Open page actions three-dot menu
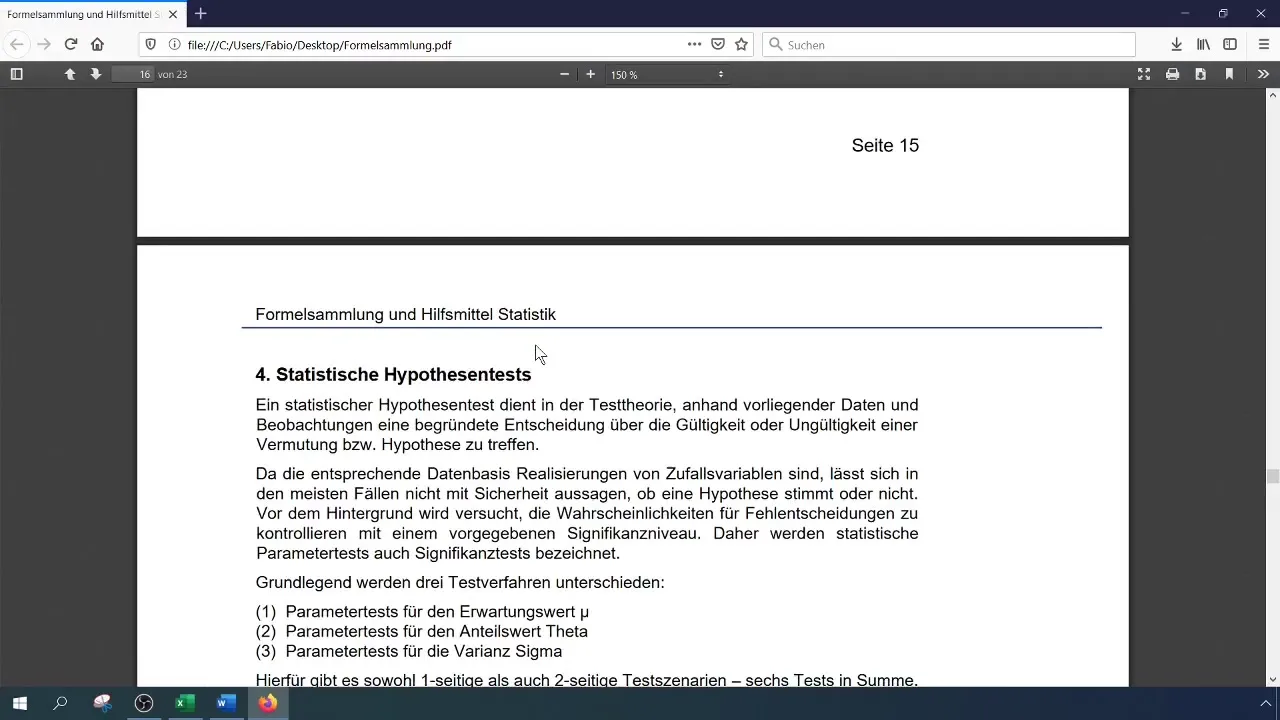1280x720 pixels. click(694, 44)
